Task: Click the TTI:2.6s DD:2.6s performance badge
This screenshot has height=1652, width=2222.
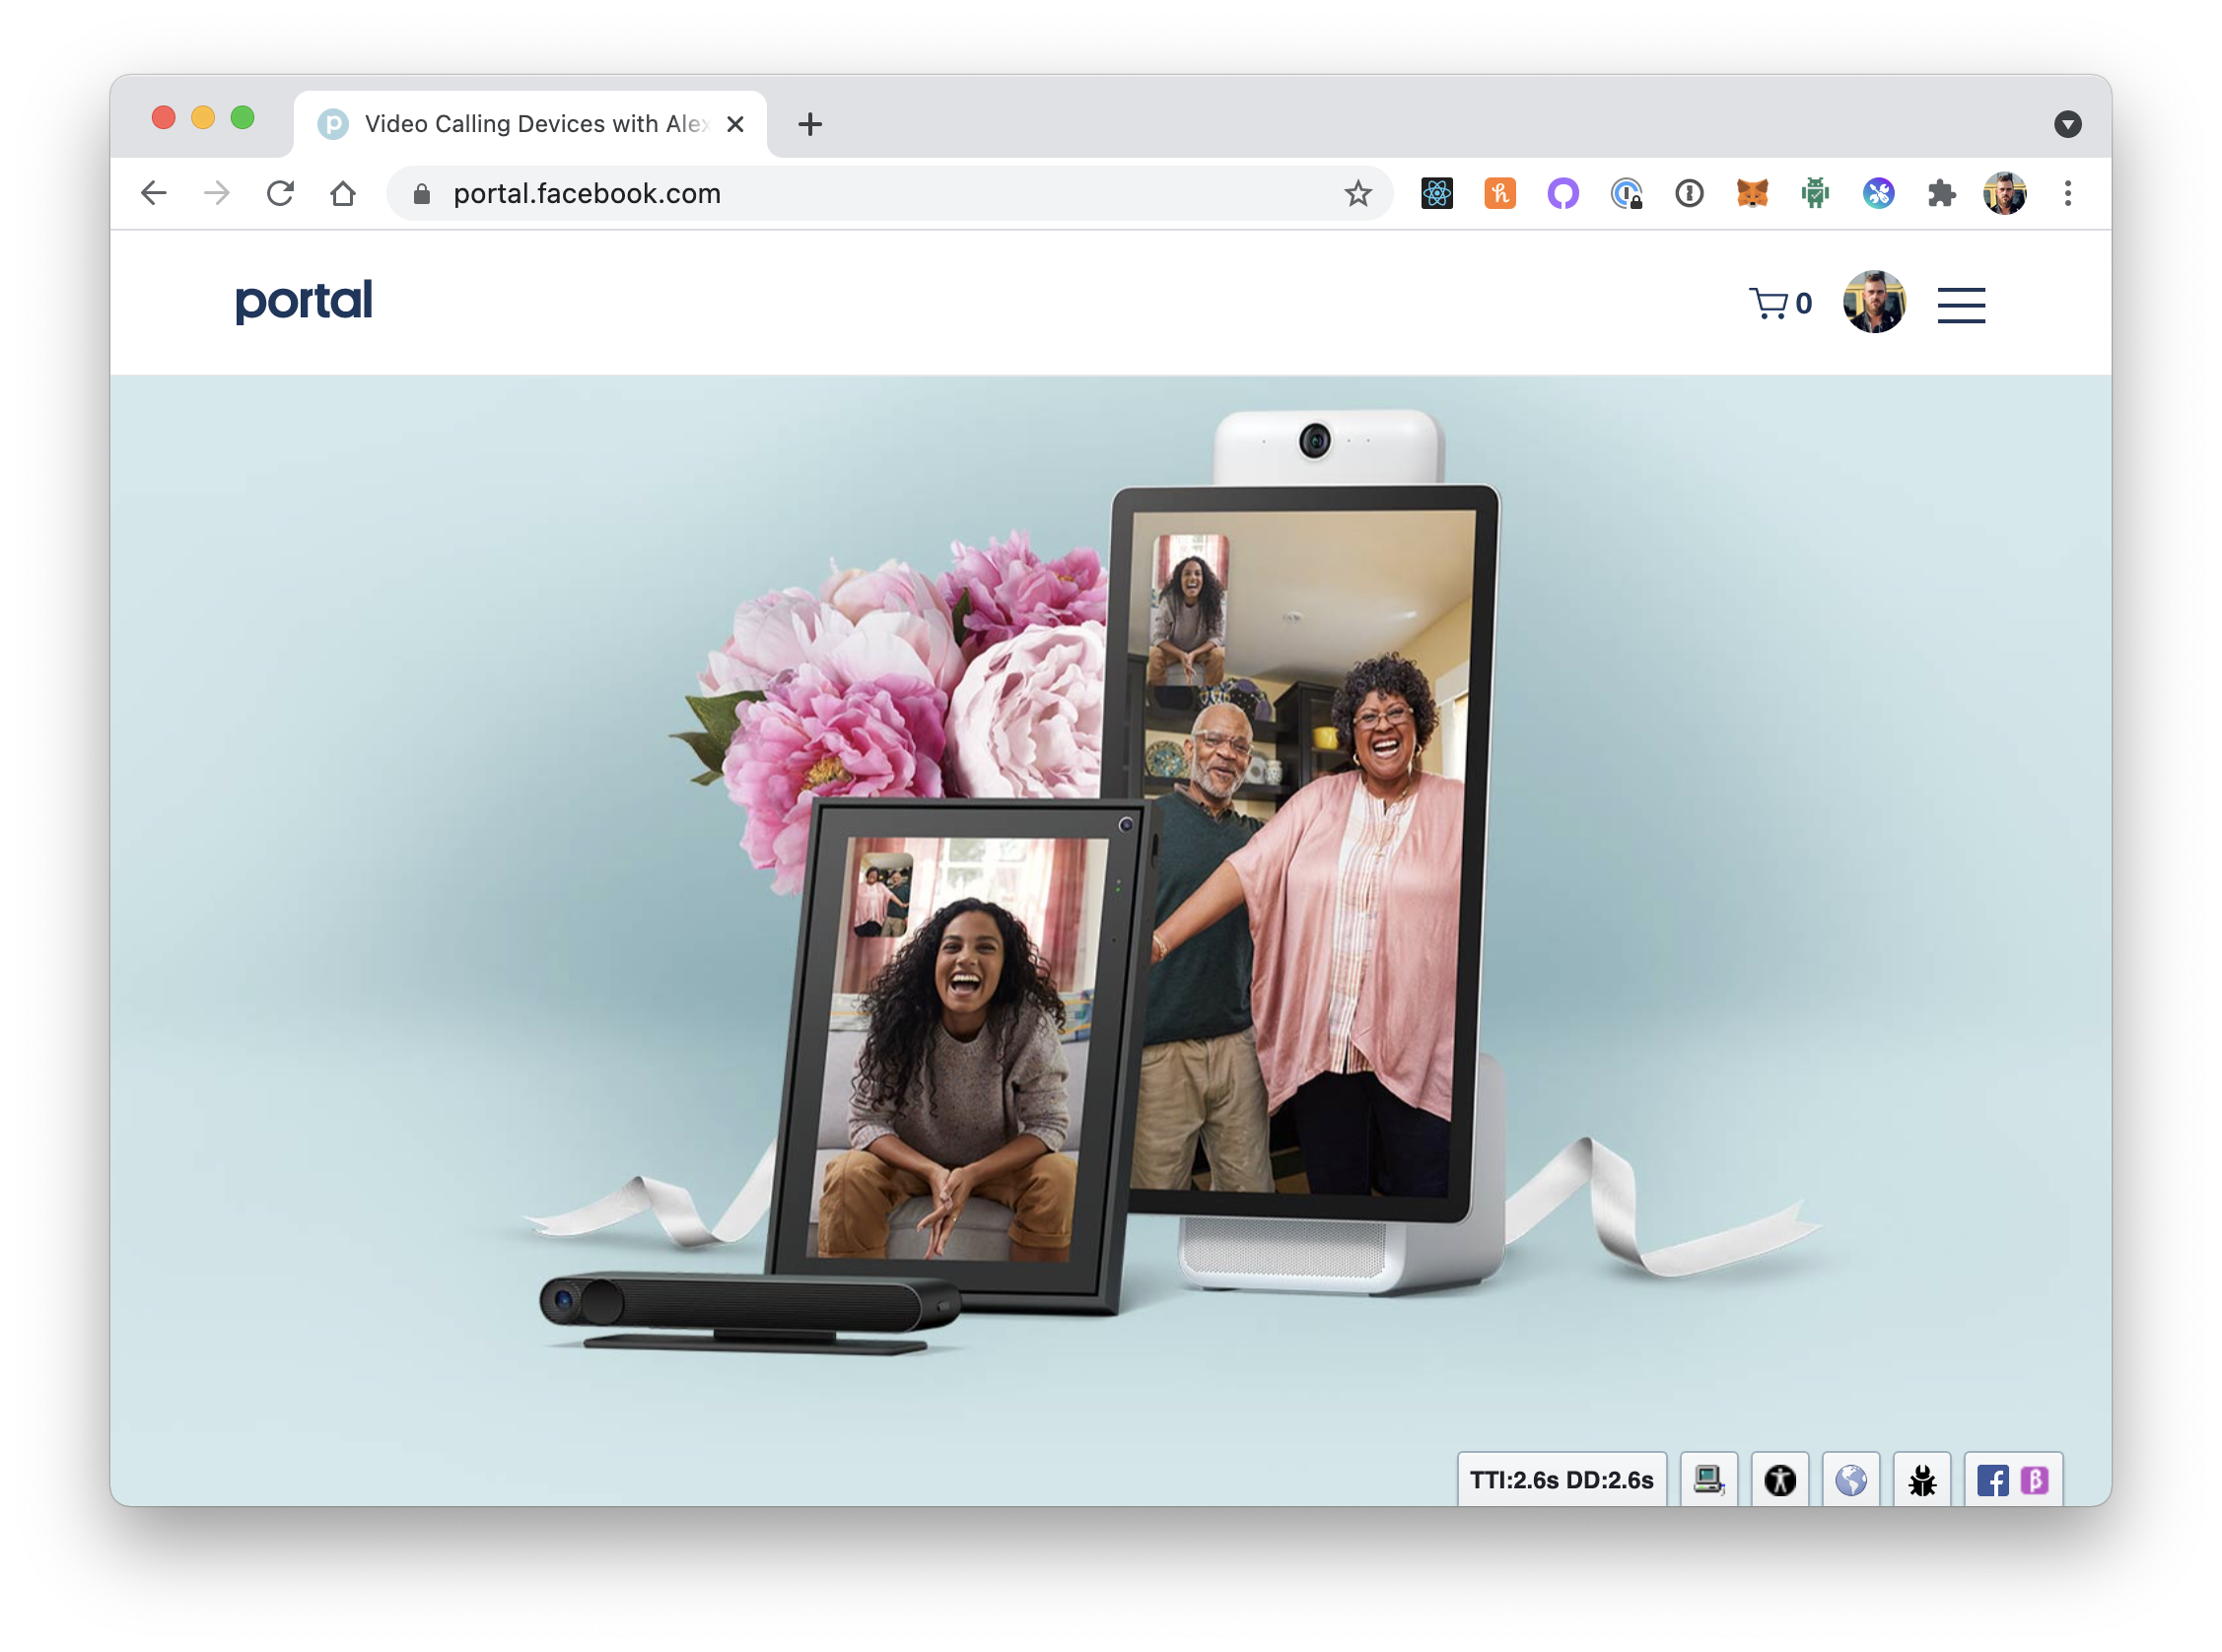Action: pos(1561,1479)
